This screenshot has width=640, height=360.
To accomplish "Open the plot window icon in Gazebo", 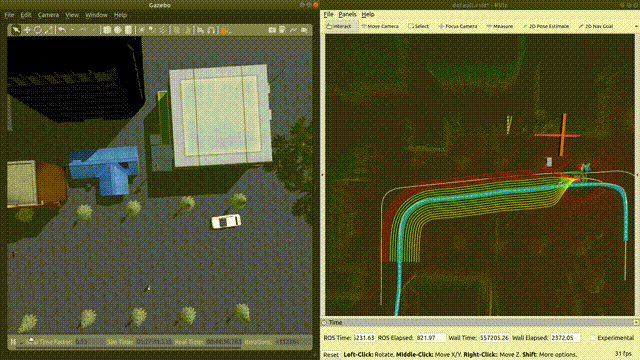I will pyautogui.click(x=293, y=30).
